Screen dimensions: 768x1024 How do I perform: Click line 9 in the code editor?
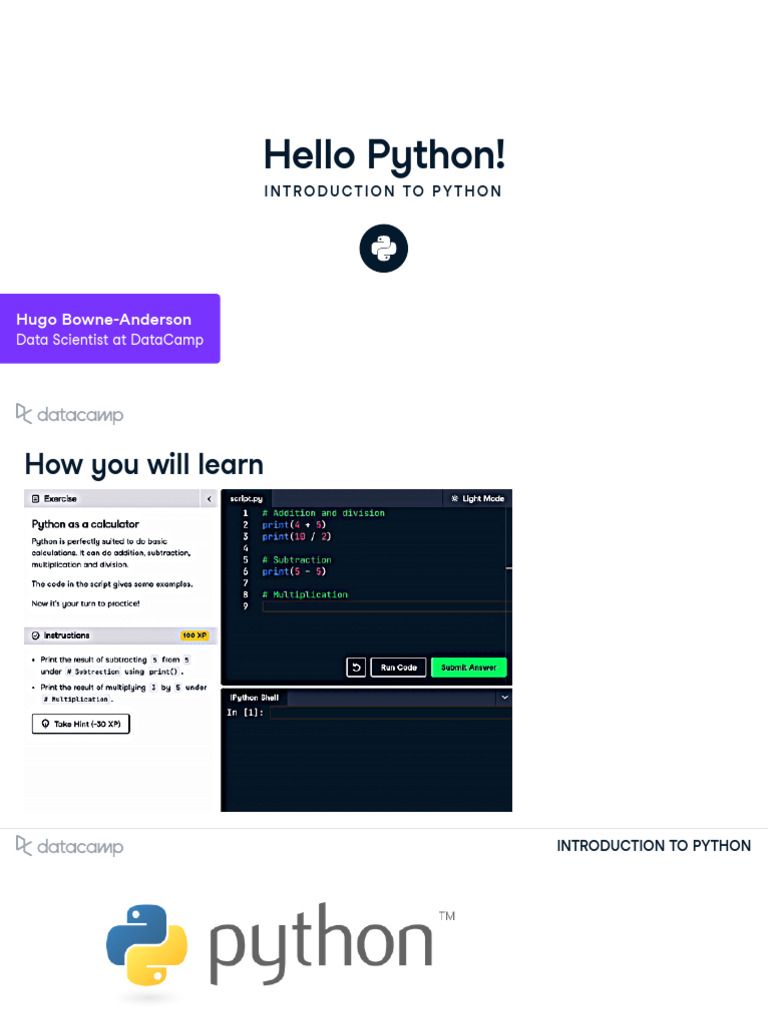pos(387,606)
